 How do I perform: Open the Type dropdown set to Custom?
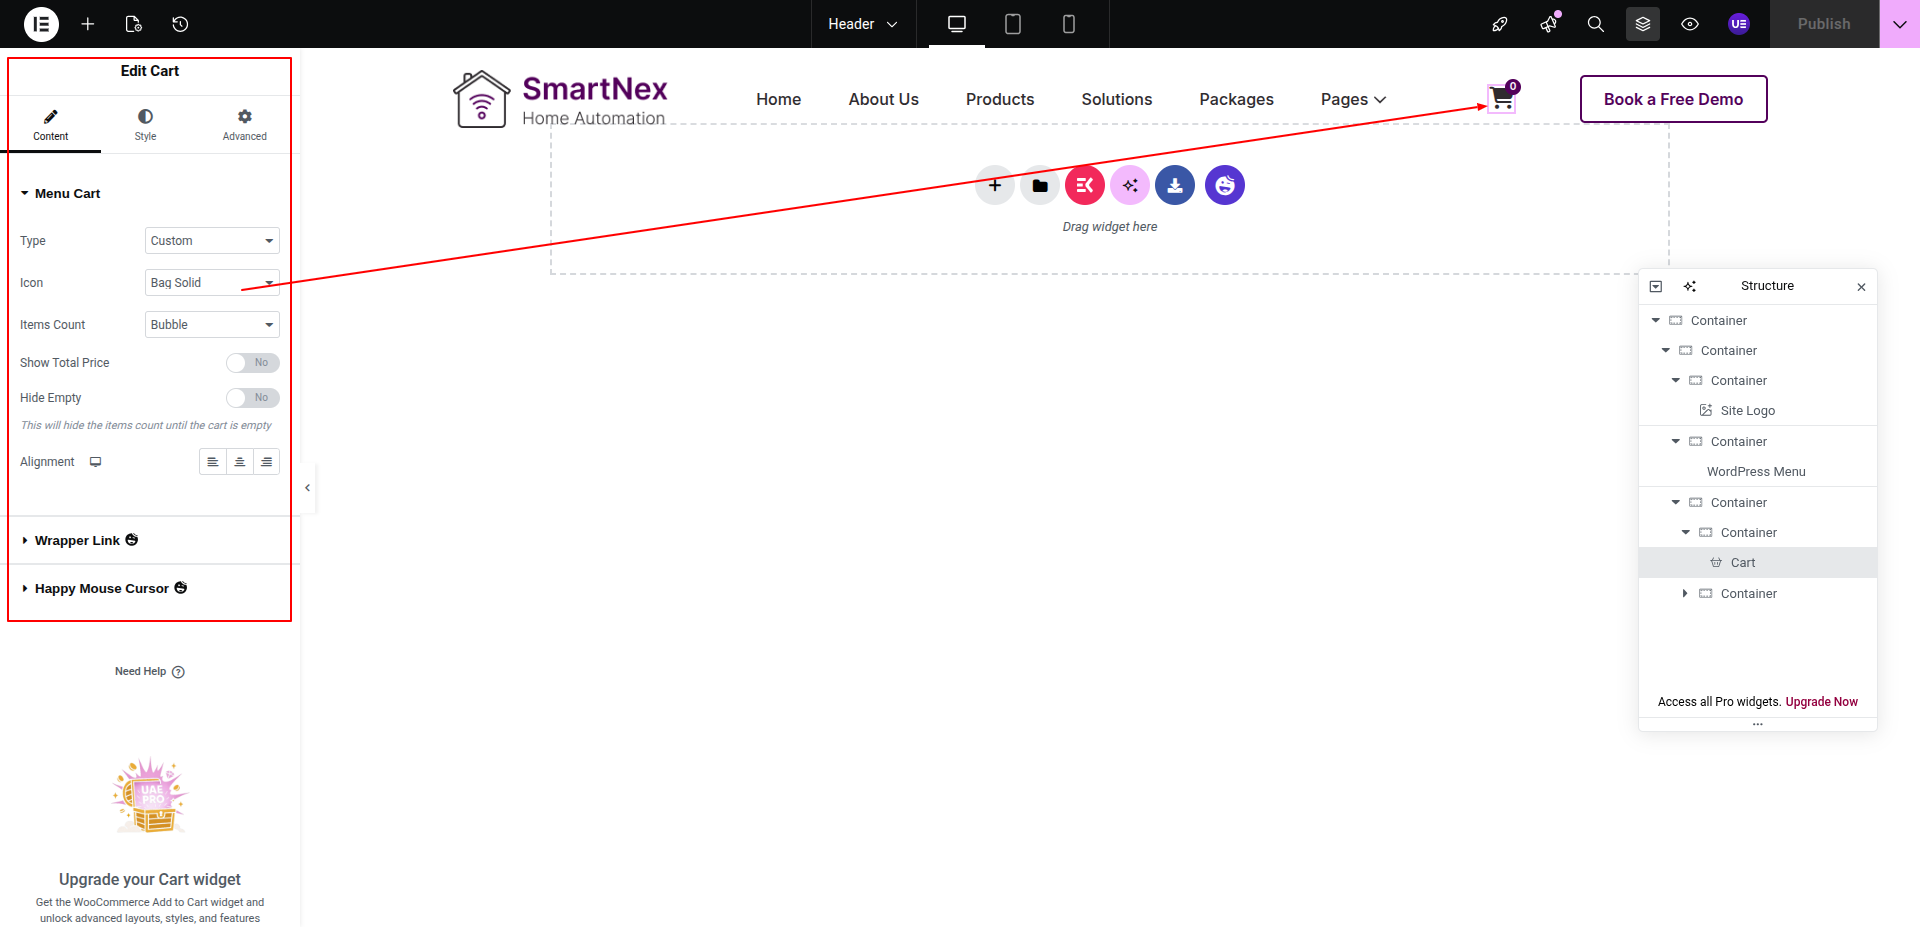coord(212,241)
